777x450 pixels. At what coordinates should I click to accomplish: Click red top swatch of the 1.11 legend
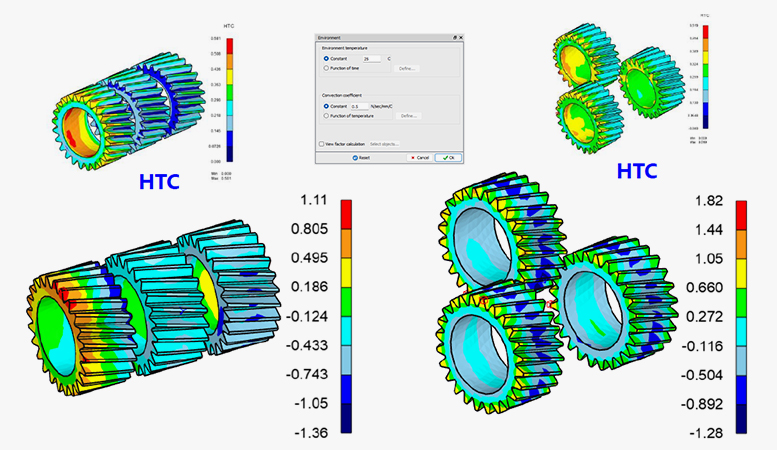347,214
